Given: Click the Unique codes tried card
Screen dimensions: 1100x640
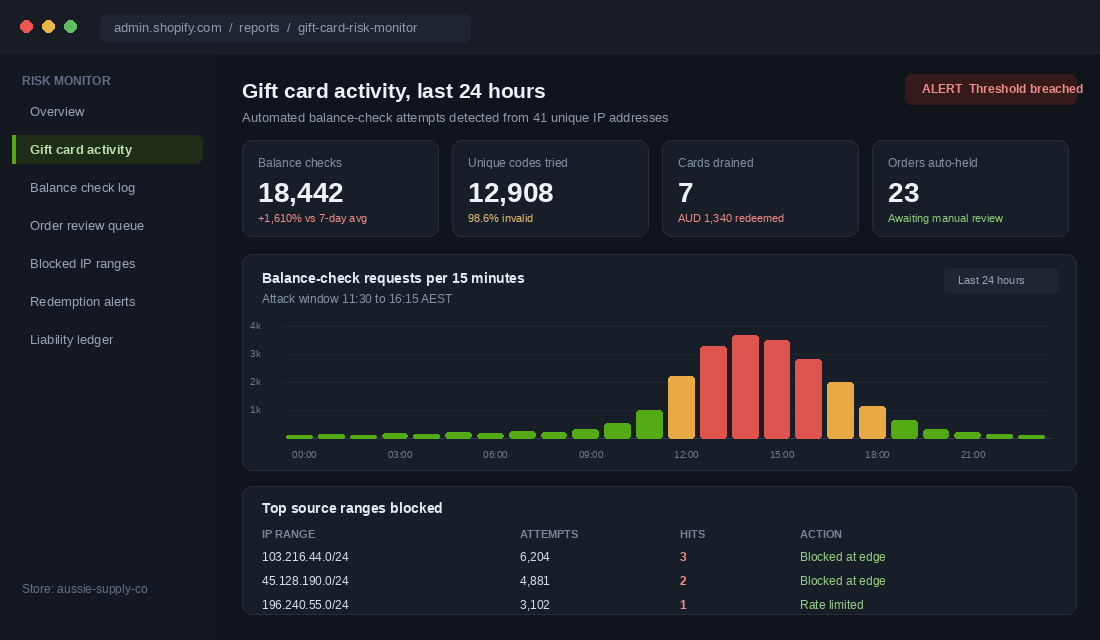Looking at the screenshot, I should [550, 188].
